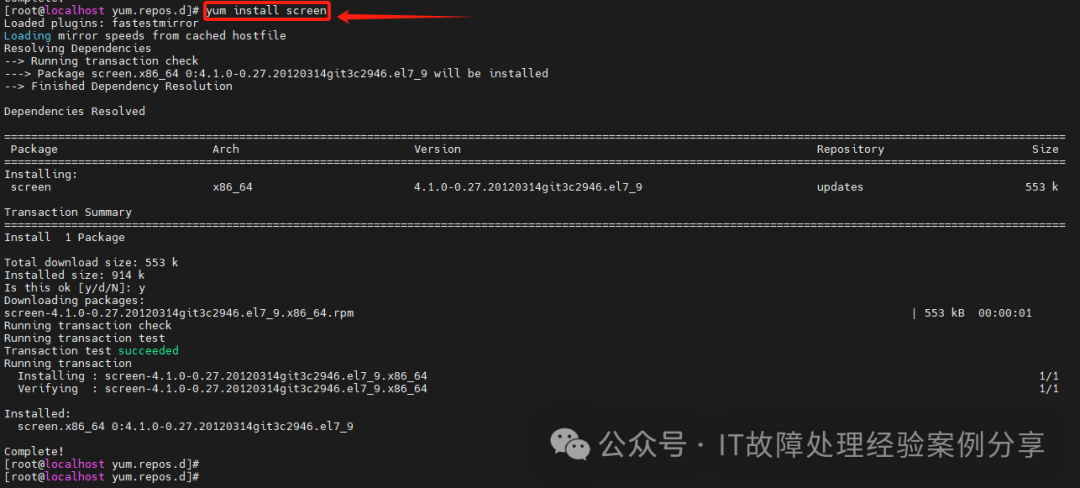Click the 'Repository' column header

tap(850, 149)
